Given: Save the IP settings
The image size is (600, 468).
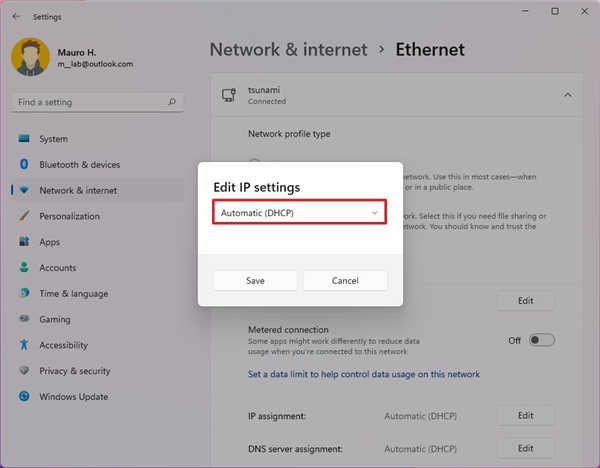Looking at the screenshot, I should [x=255, y=281].
